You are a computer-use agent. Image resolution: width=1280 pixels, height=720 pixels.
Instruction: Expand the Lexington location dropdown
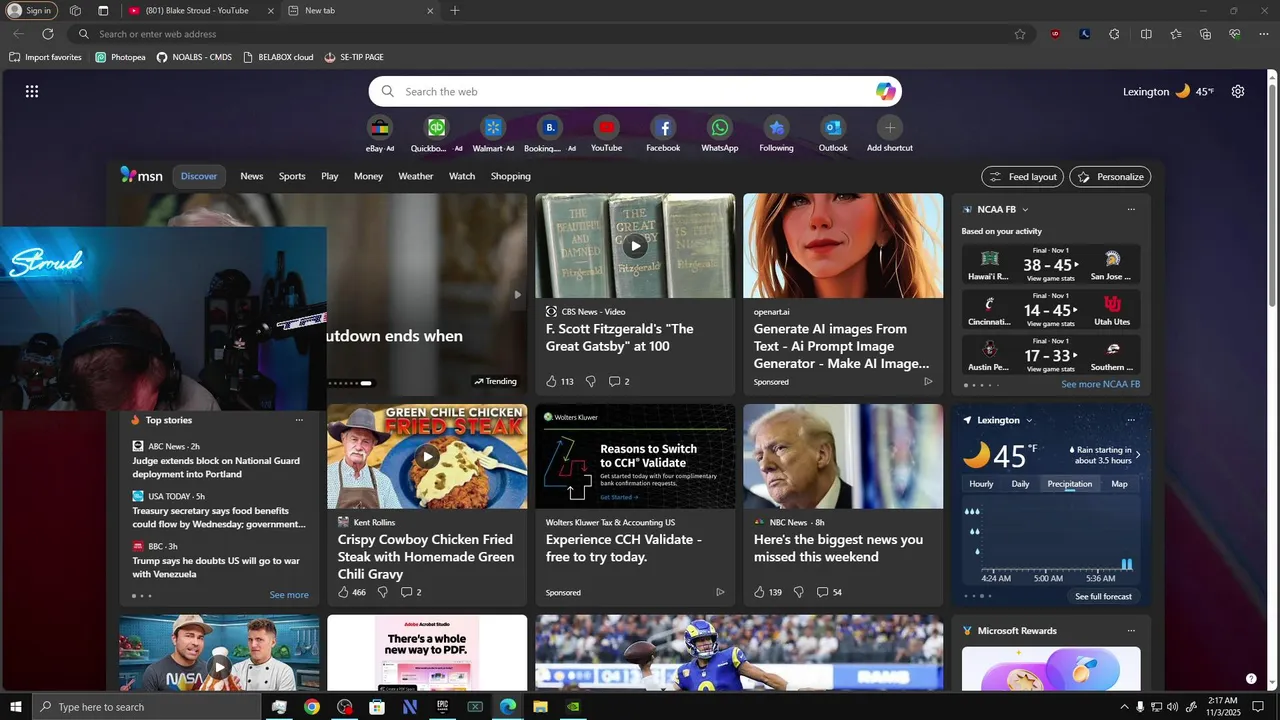point(1029,420)
